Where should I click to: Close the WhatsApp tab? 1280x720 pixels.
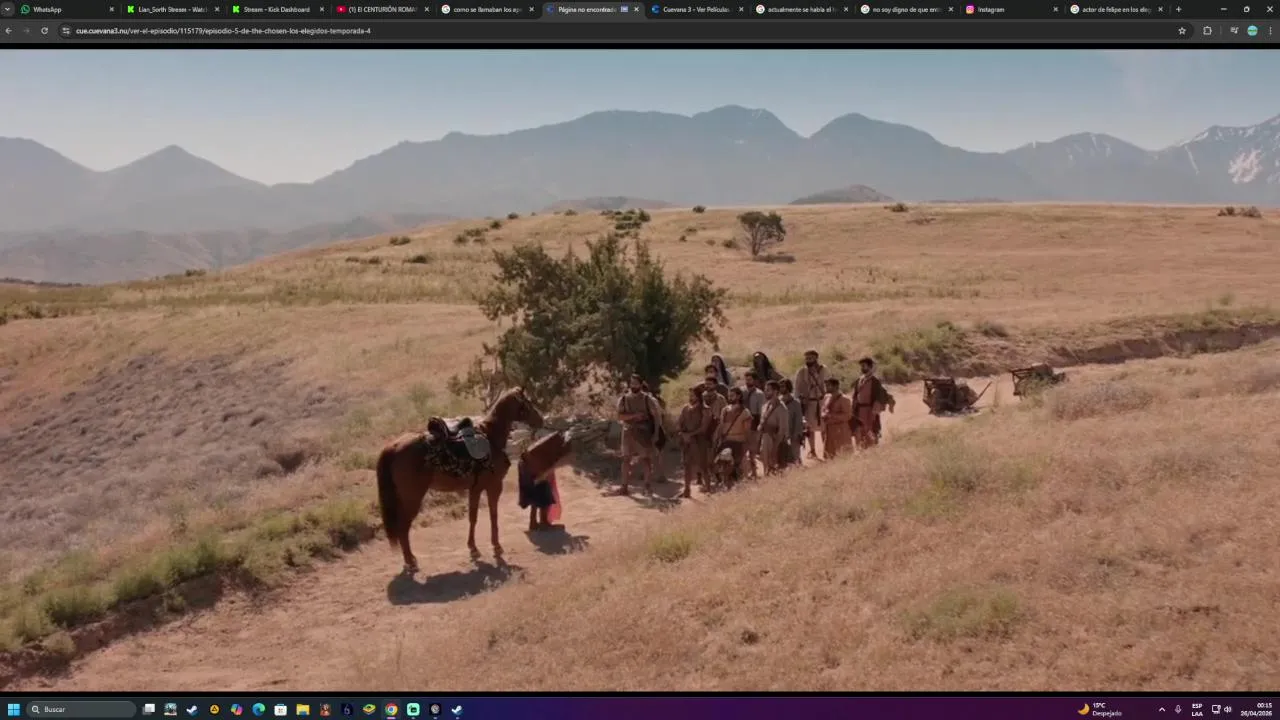click(x=111, y=9)
